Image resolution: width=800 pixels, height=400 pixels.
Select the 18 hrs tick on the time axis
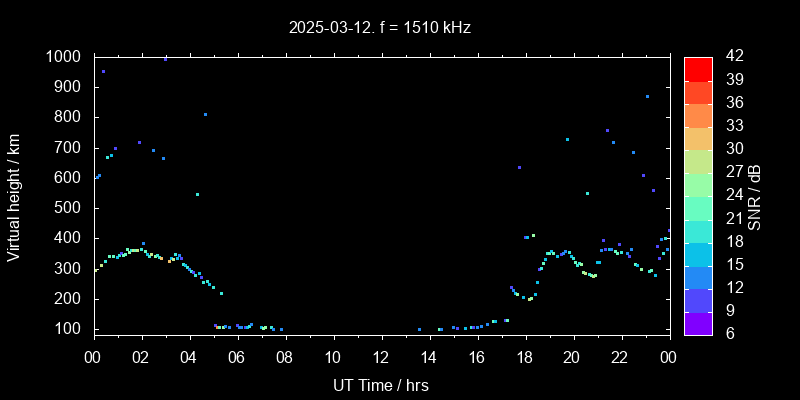pos(524,357)
